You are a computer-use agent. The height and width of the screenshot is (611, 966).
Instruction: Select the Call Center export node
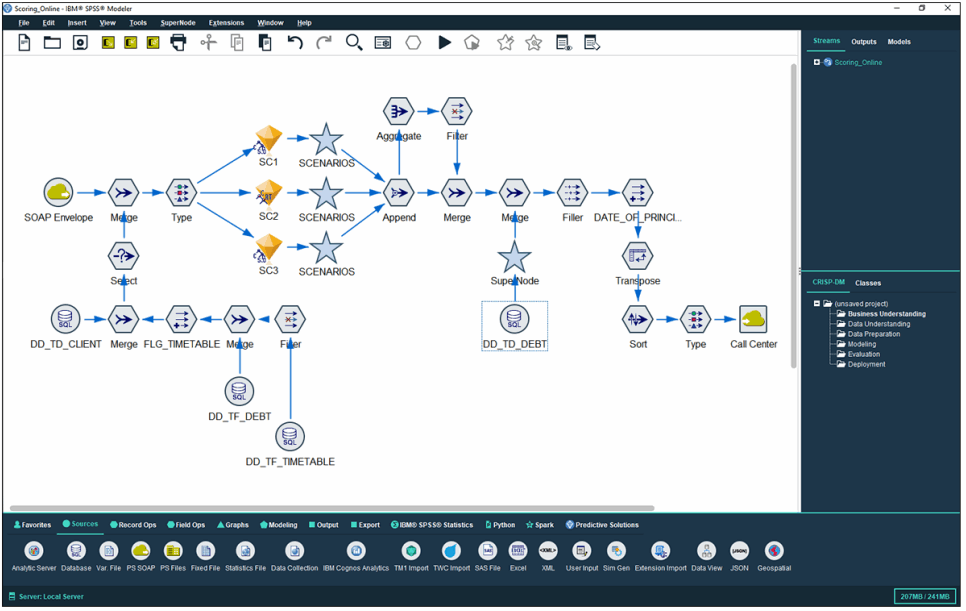tap(753, 319)
